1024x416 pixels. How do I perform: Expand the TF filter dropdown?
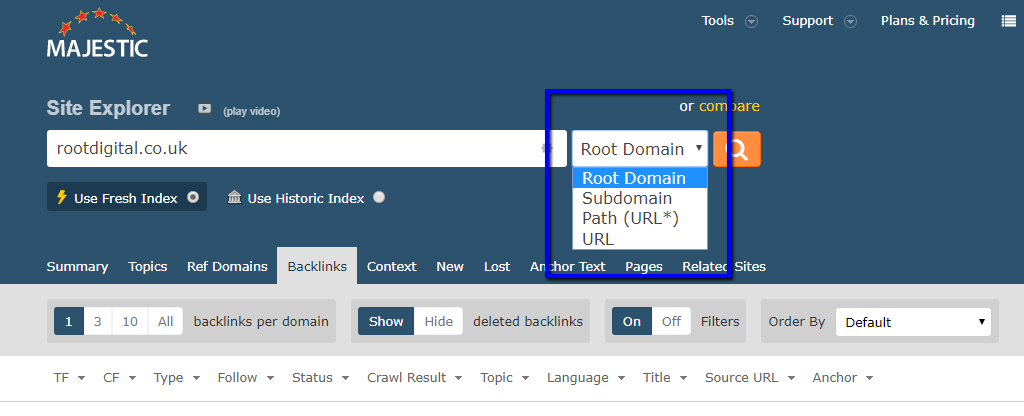click(x=69, y=377)
